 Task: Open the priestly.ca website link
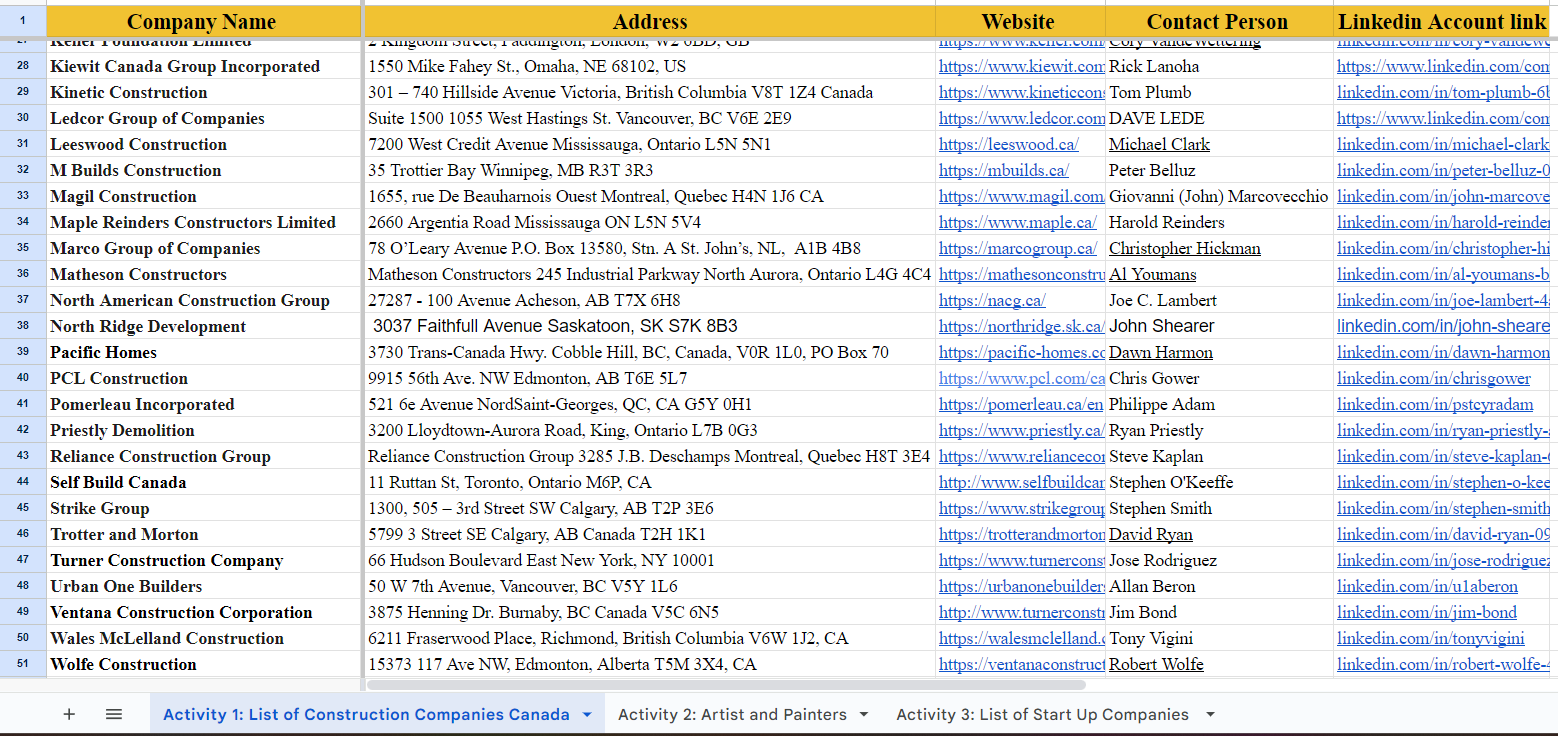1021,431
